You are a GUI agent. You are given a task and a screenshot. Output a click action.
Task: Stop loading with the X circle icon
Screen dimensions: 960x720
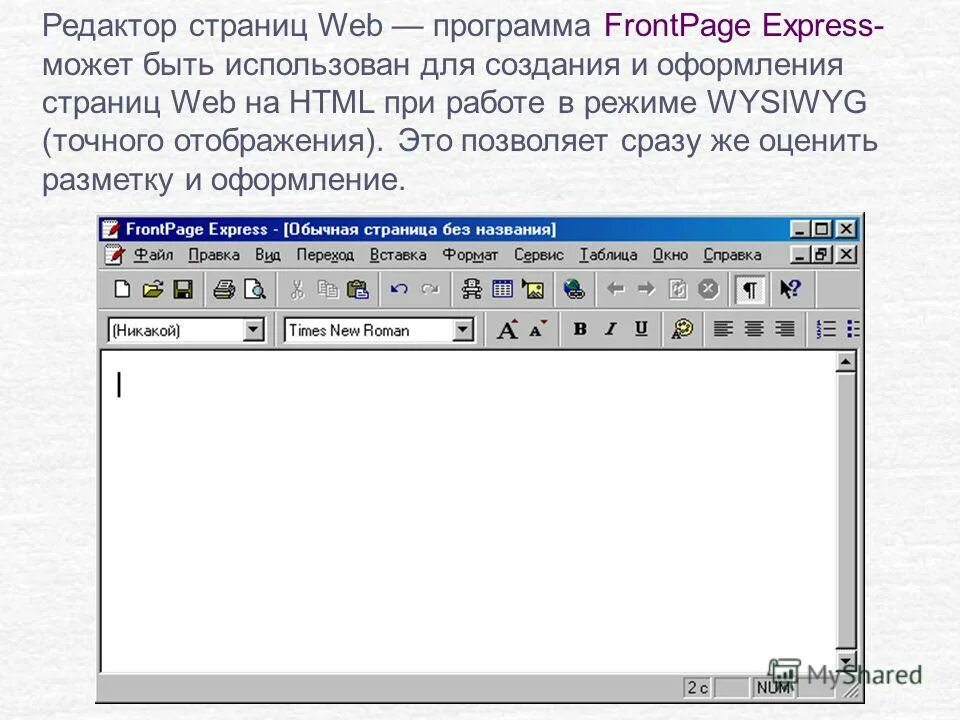click(x=708, y=288)
